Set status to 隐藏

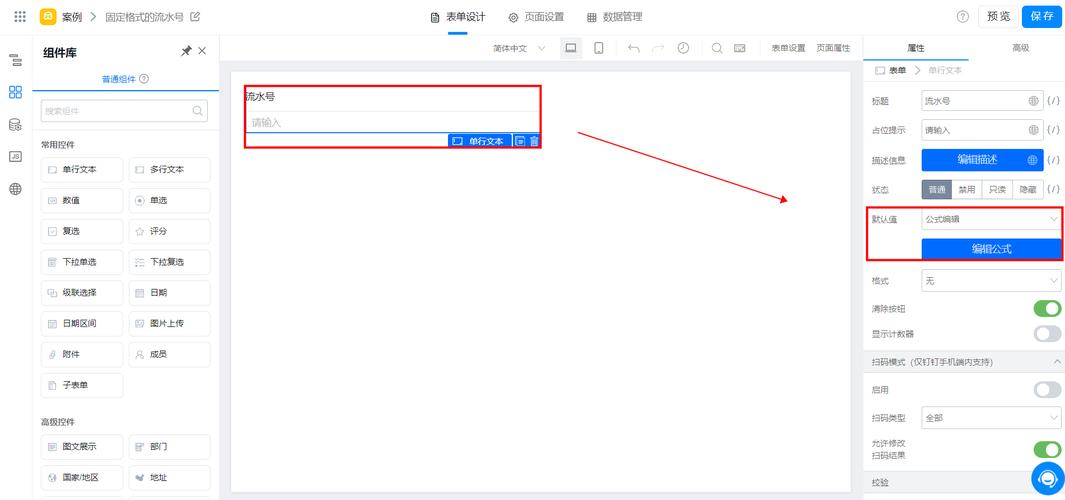[1028, 190]
